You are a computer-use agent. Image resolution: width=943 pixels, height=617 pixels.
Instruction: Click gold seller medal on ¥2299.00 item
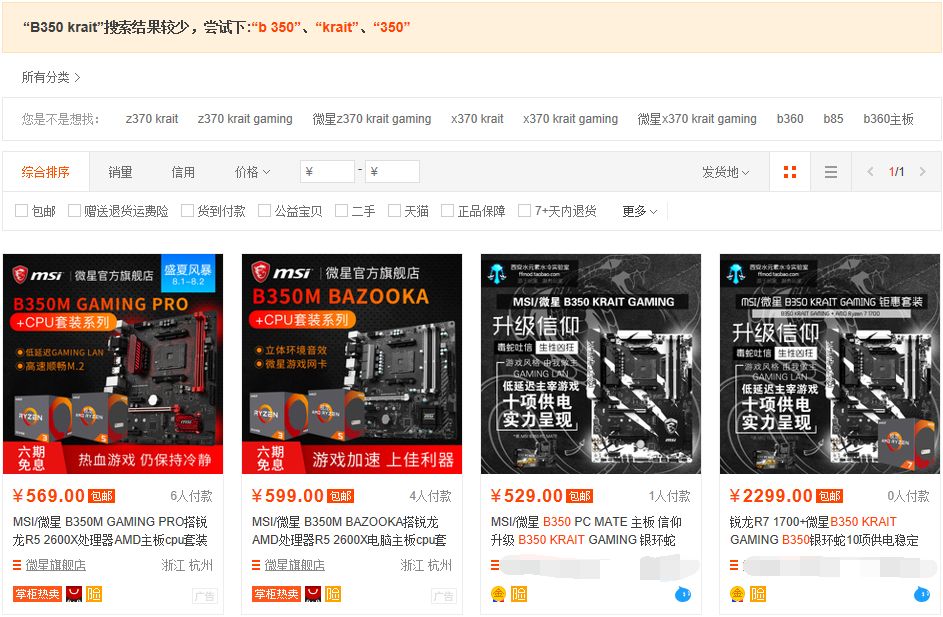coord(737,594)
